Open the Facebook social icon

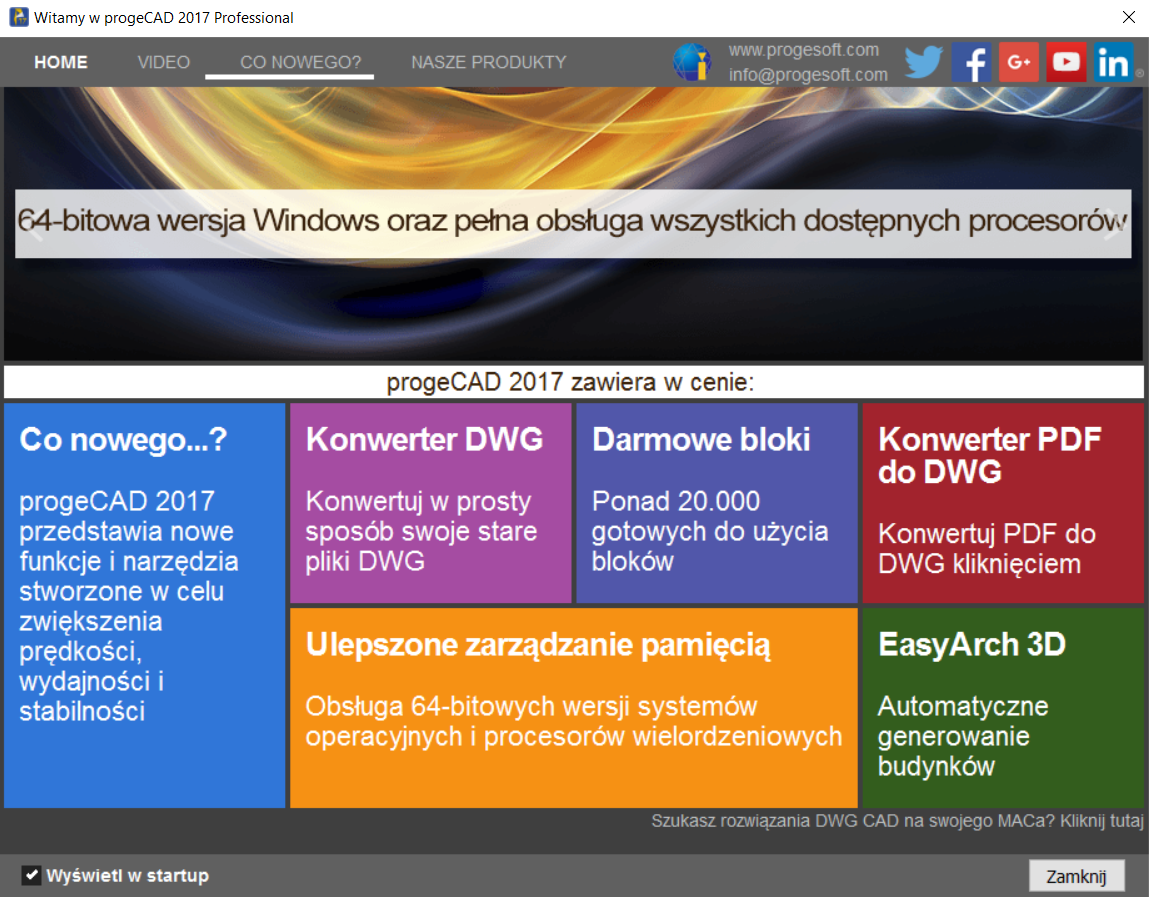[970, 62]
